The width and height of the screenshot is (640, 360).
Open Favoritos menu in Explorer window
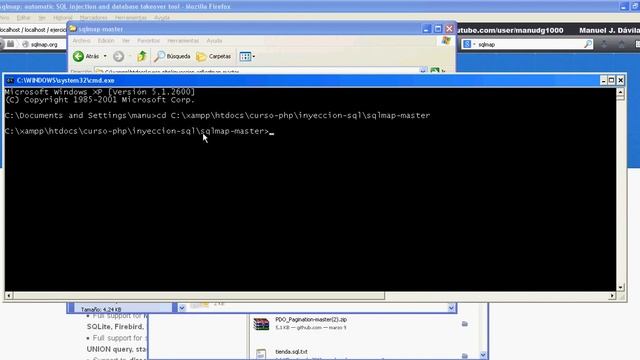149,41
